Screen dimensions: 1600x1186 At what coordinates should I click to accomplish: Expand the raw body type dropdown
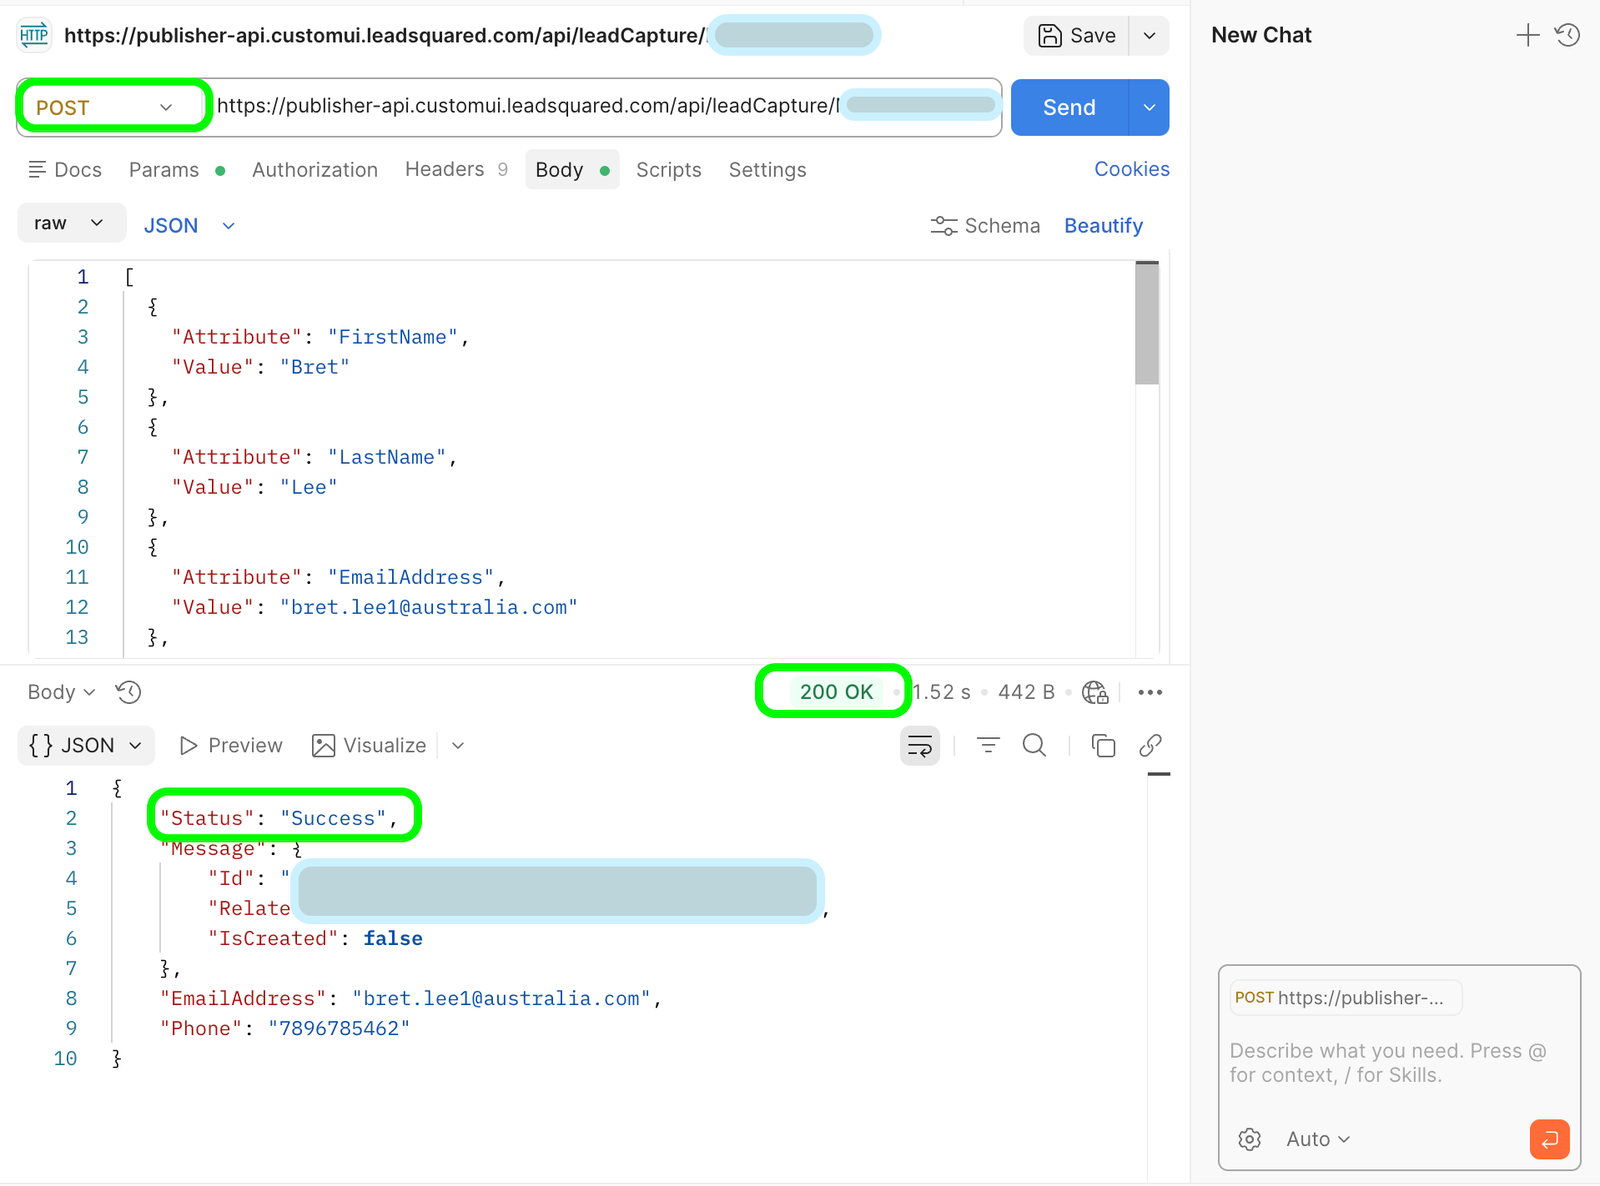point(70,223)
